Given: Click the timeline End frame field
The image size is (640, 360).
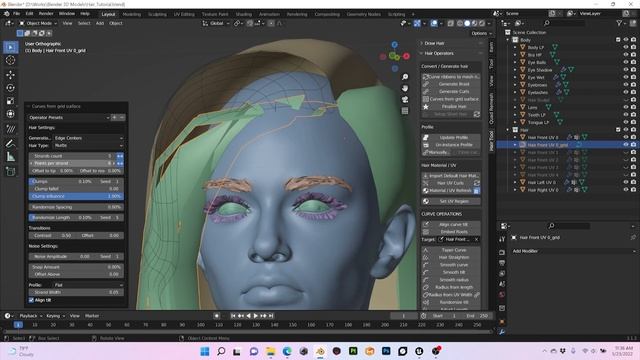Looking at the screenshot, I should point(478,316).
